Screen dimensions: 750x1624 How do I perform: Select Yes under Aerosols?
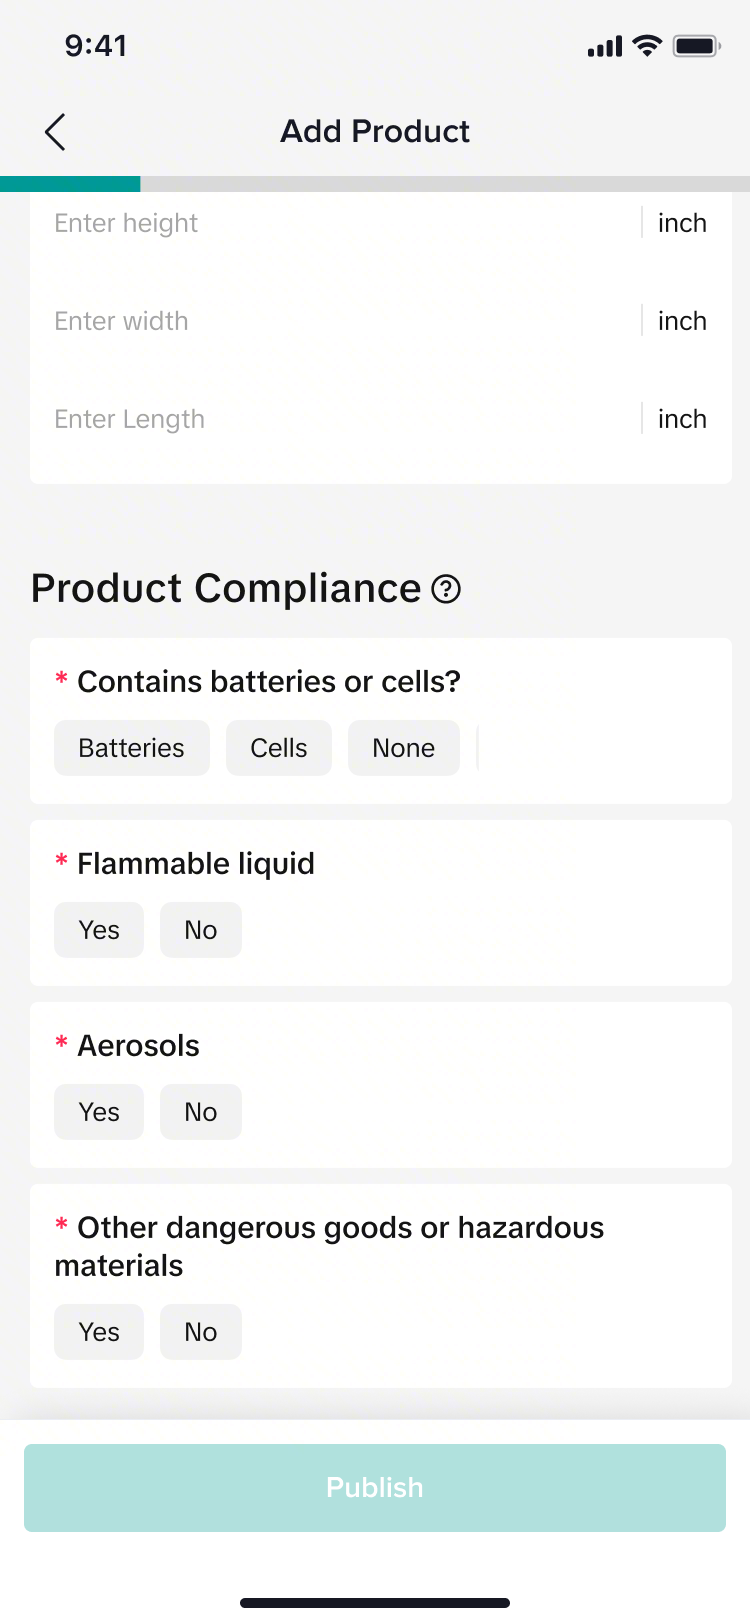99,1112
